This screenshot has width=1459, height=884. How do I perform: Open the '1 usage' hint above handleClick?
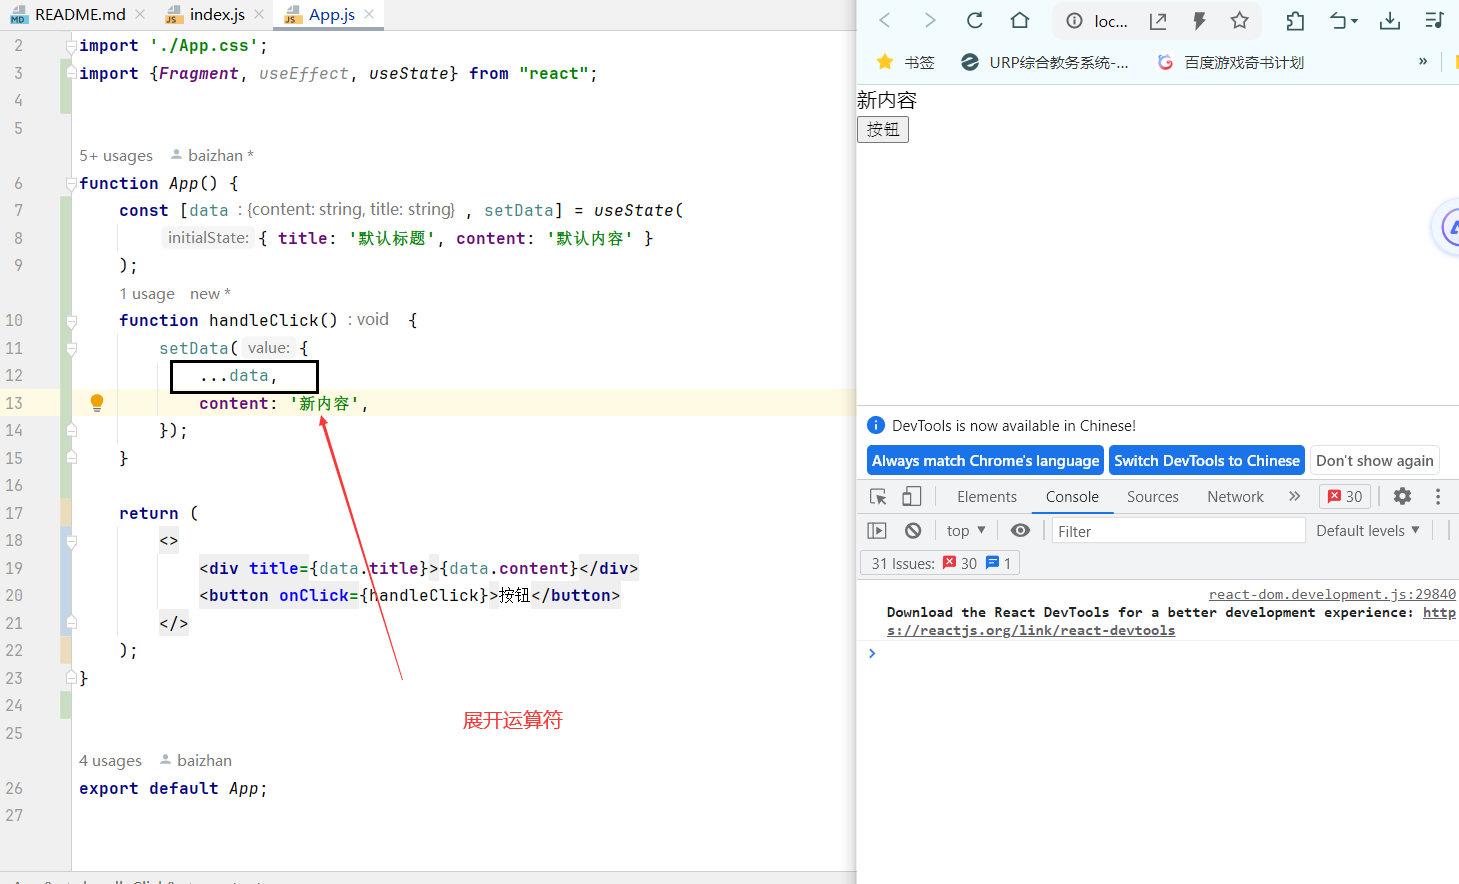coord(147,294)
